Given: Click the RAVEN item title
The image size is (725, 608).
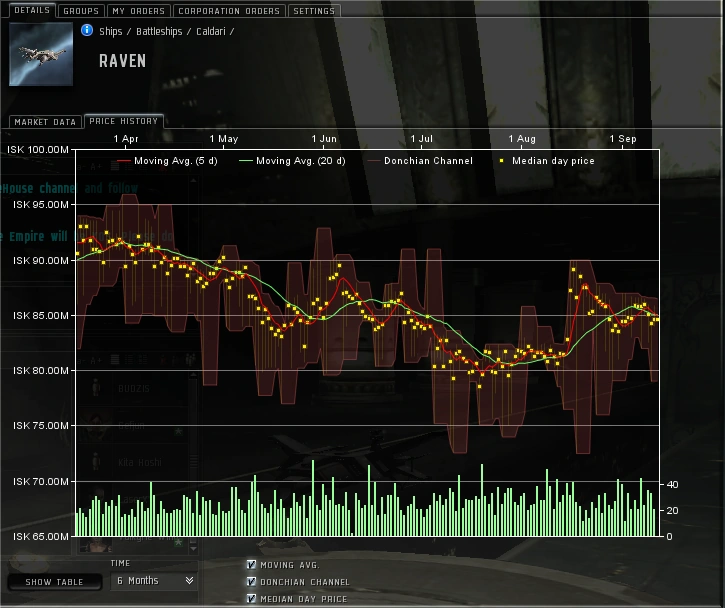Looking at the screenshot, I should pyautogui.click(x=123, y=61).
